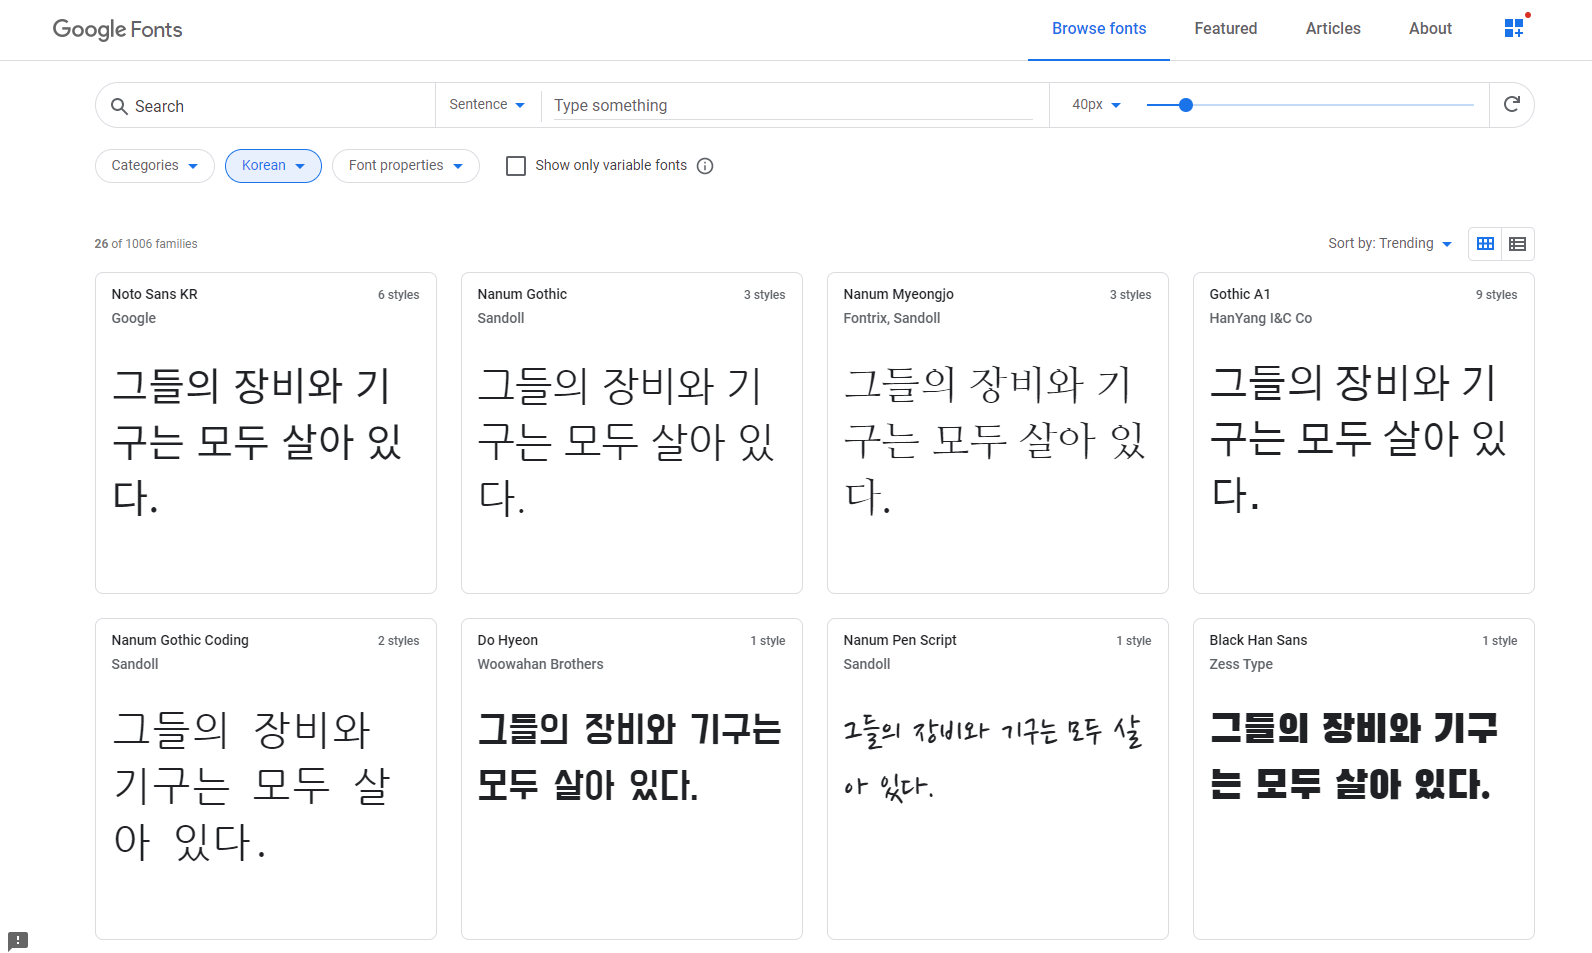Click the 2 styles label on Nanum Gothic Coding
Screen dimensions: 1592x953
coord(398,641)
